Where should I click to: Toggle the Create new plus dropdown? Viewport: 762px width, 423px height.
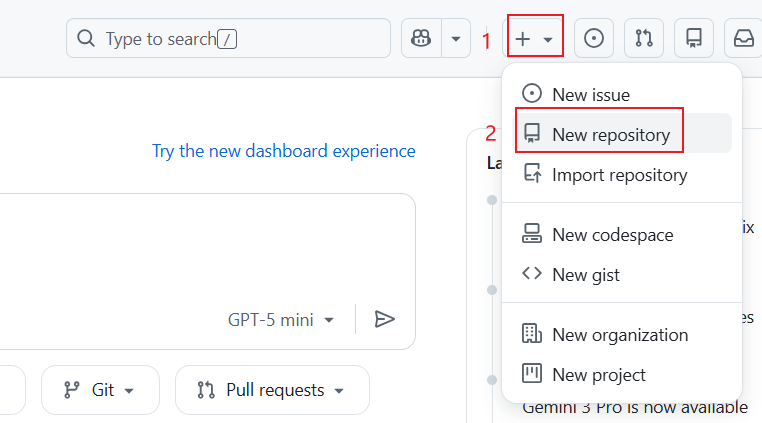[x=535, y=39]
